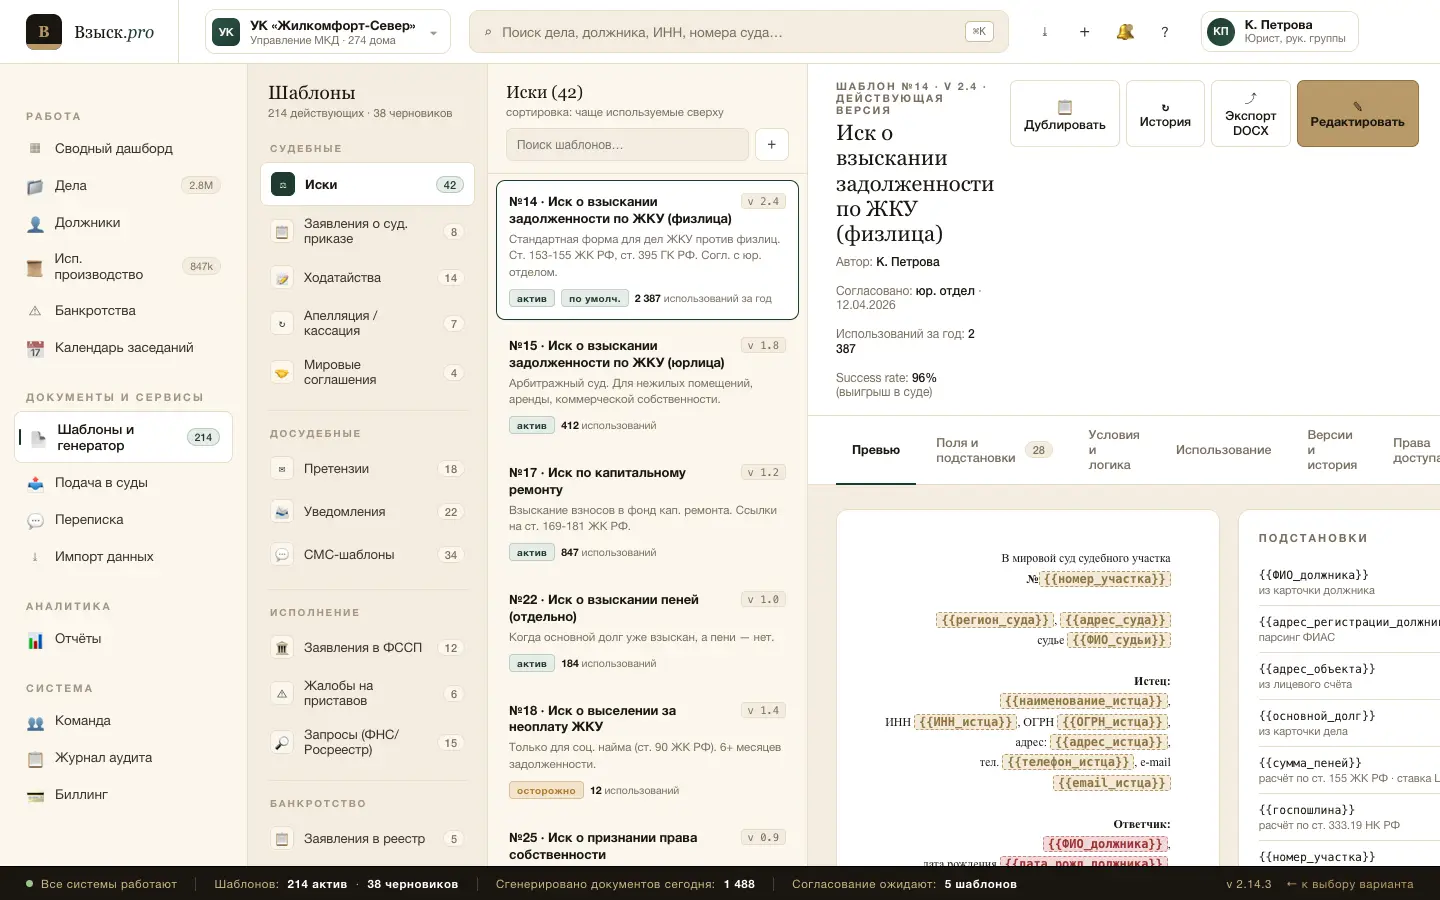Open the К. Петрова user profile menu
Image resolution: width=1440 pixels, height=900 pixels.
coord(1279,32)
